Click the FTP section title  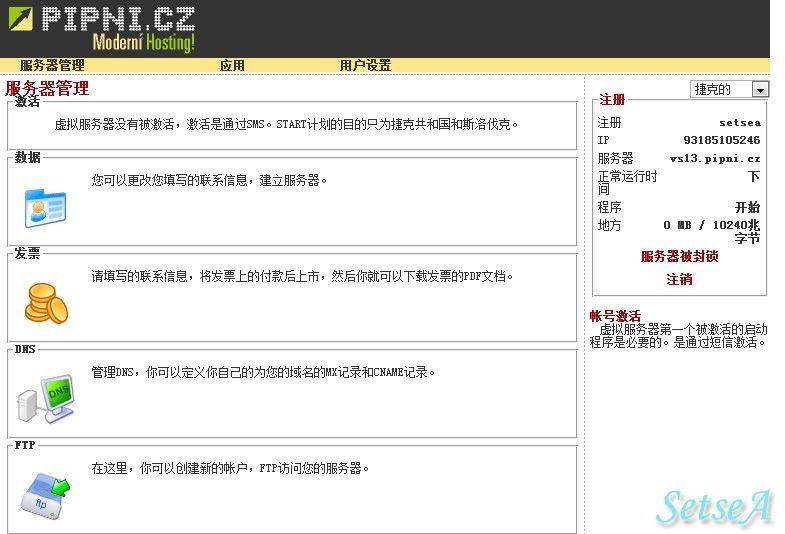pos(25,445)
